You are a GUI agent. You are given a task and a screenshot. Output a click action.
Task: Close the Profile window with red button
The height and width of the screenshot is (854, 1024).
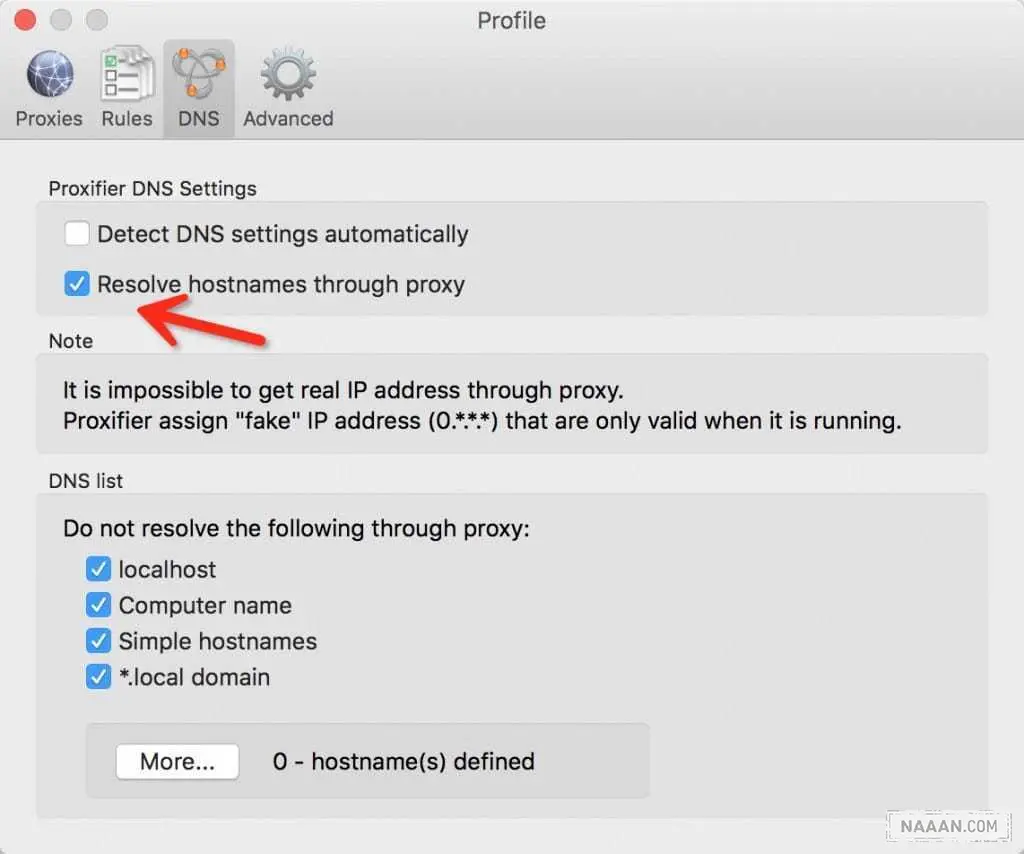[x=25, y=20]
